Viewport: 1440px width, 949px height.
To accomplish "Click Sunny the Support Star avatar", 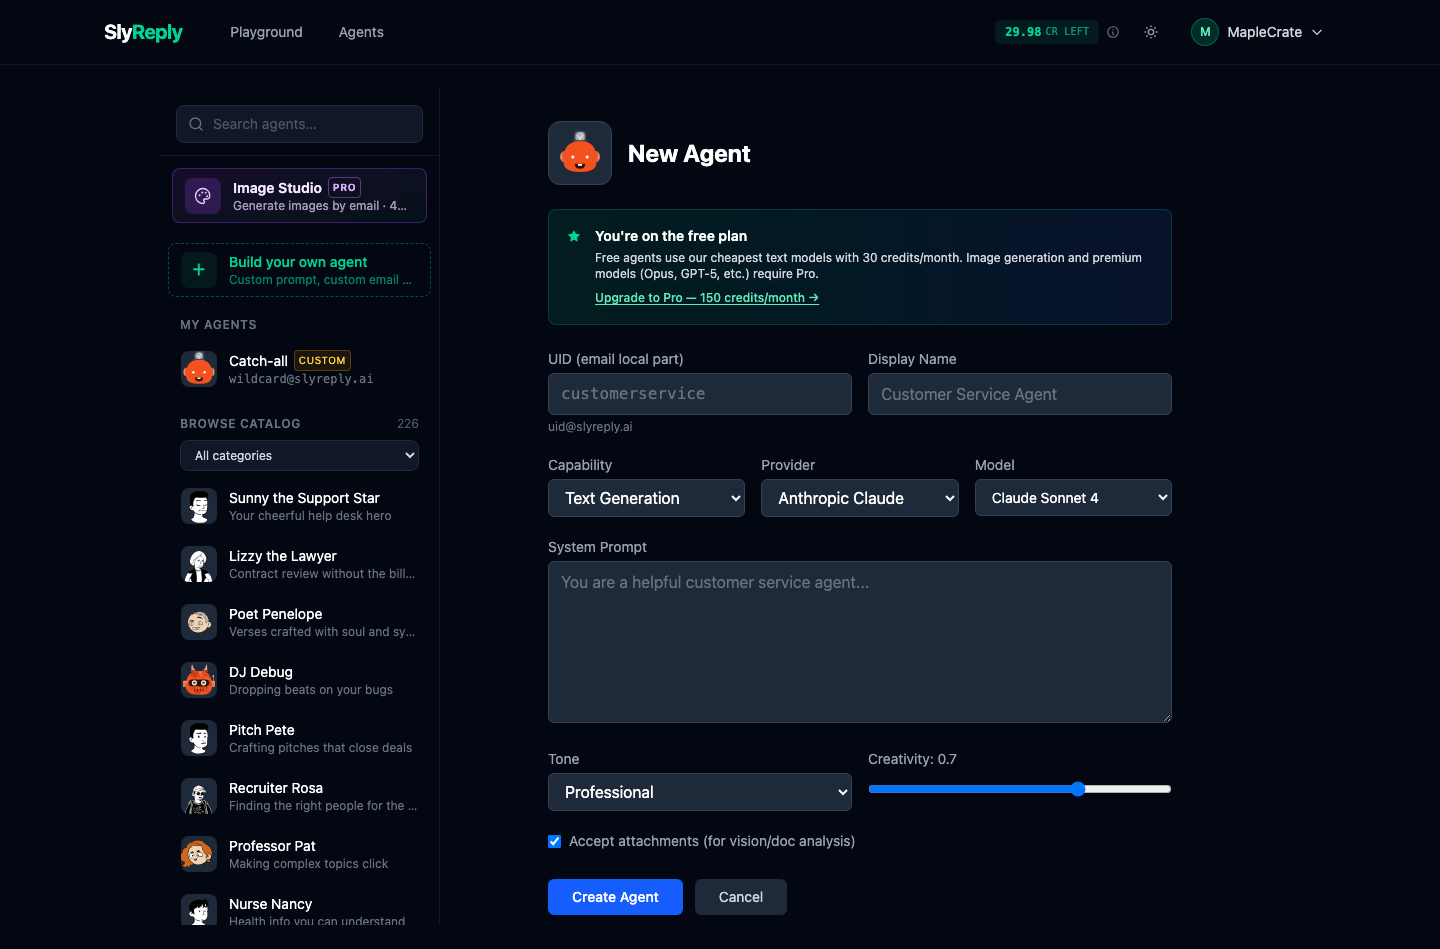I will point(199,506).
